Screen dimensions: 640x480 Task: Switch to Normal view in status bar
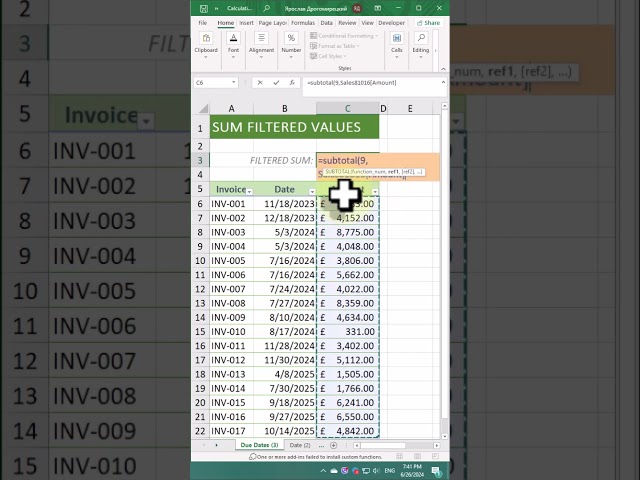click(400, 456)
